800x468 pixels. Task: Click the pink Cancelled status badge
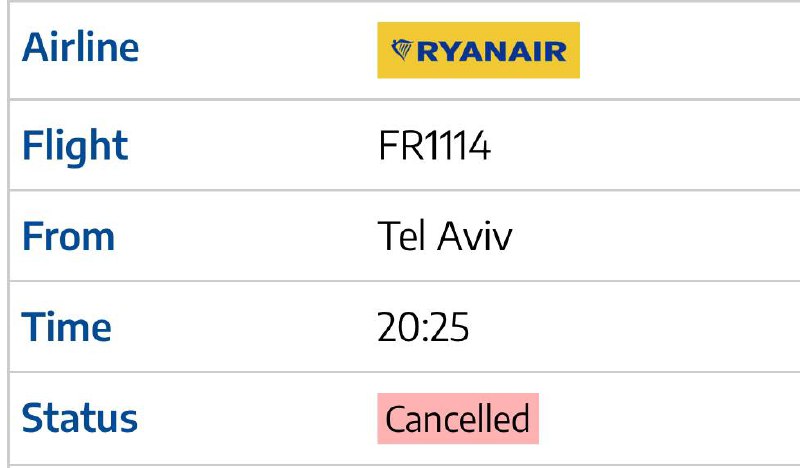point(458,418)
